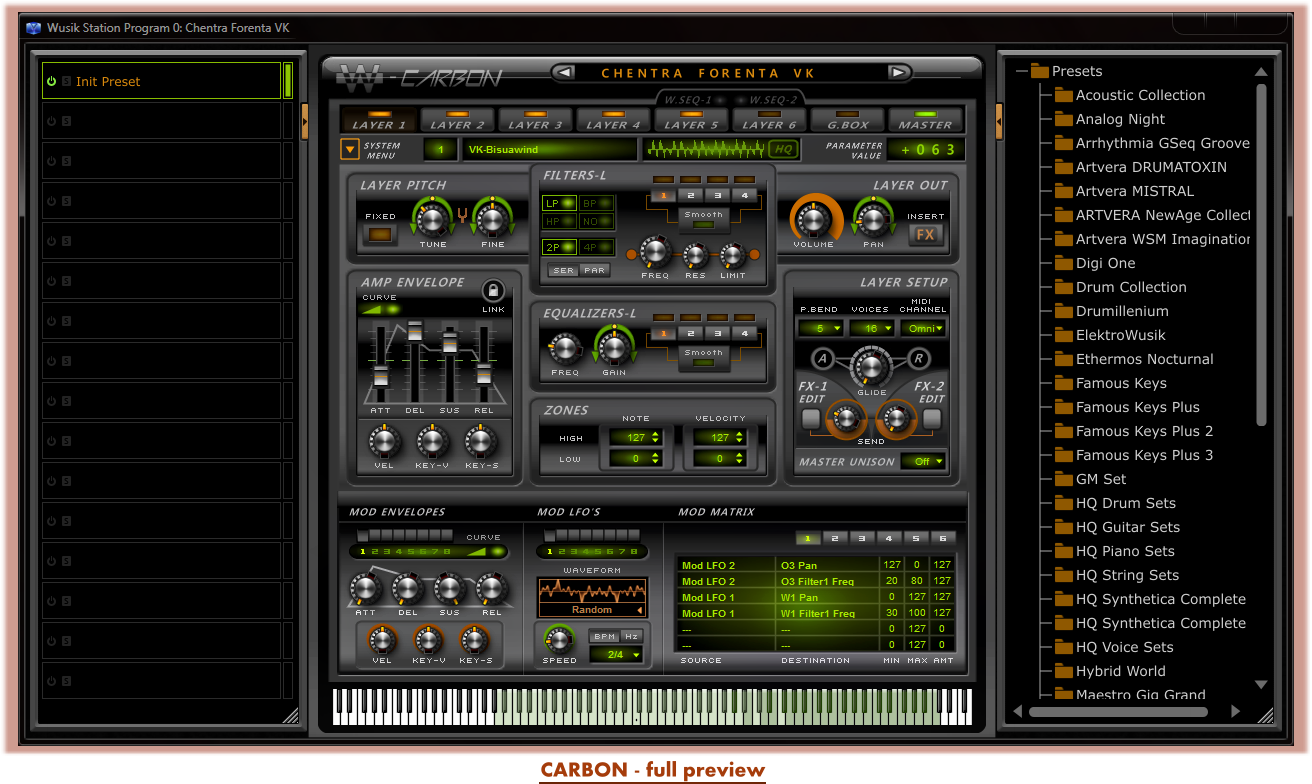Click the Layer Out Volume knob
This screenshot has width=1312, height=784.
[814, 219]
